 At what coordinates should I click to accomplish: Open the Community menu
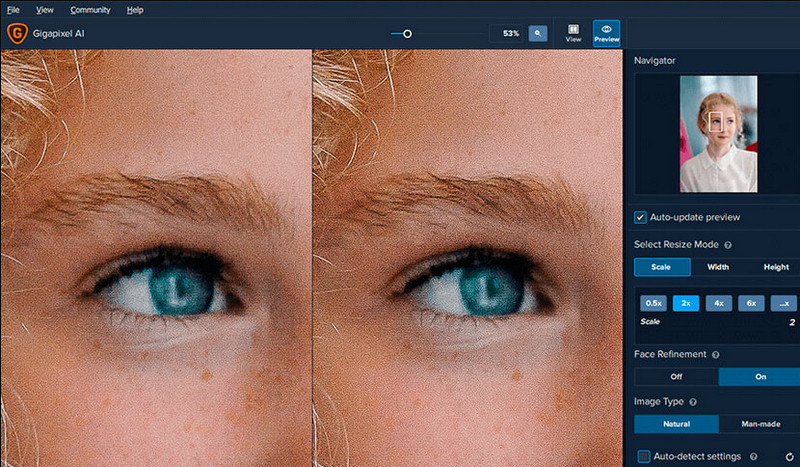90,10
